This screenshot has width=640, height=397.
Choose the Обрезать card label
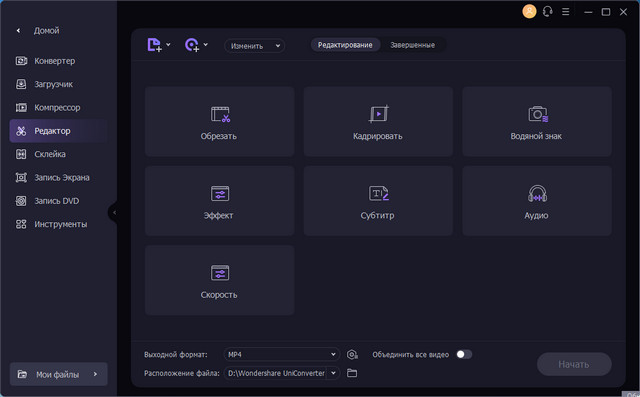[219, 136]
